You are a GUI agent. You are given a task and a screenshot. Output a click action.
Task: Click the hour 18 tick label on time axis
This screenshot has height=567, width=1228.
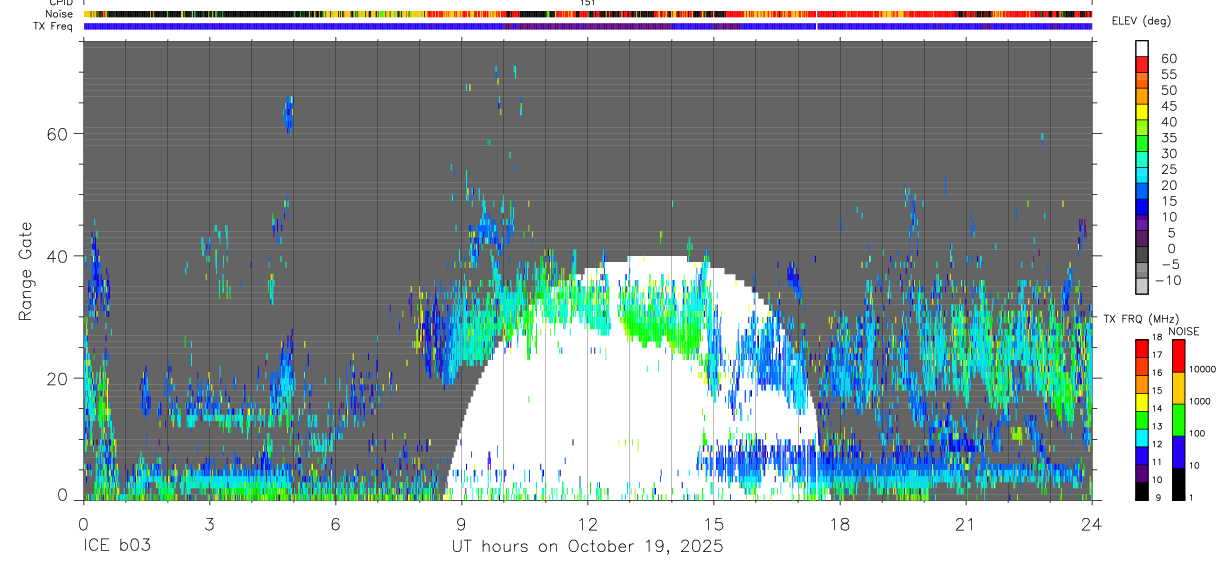[x=840, y=524]
